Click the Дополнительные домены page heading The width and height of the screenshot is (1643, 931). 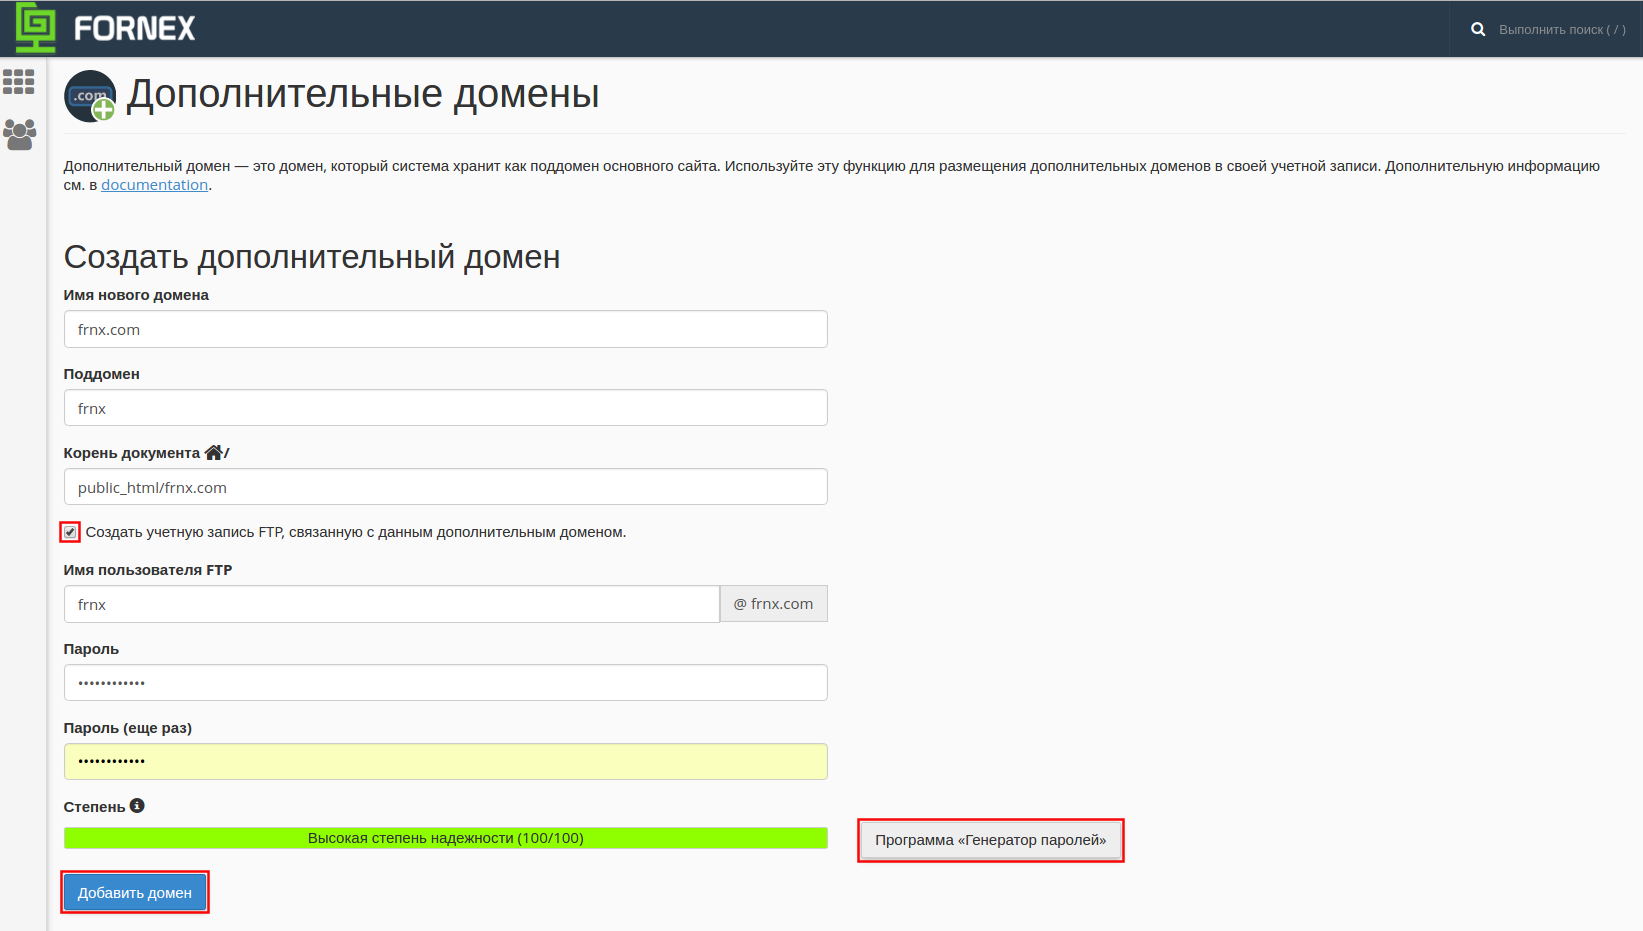click(363, 94)
